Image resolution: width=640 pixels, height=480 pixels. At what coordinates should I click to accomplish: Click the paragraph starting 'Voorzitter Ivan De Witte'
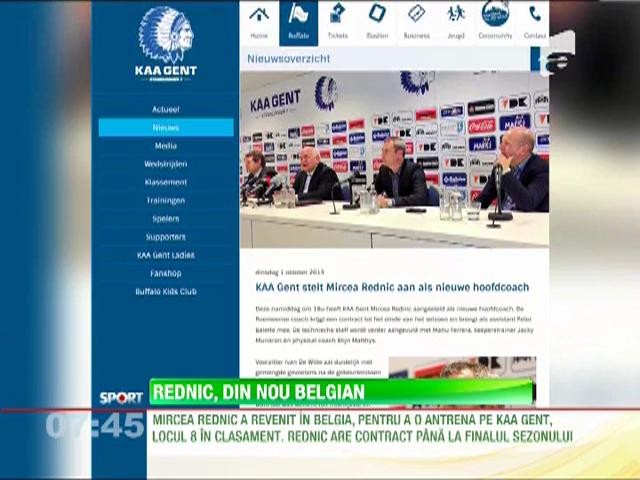click(x=318, y=367)
